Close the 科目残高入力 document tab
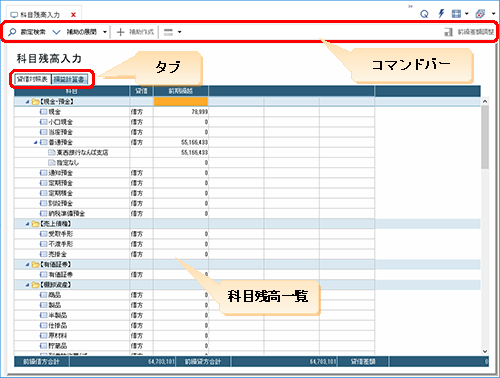500x378 pixels. pos(73,15)
